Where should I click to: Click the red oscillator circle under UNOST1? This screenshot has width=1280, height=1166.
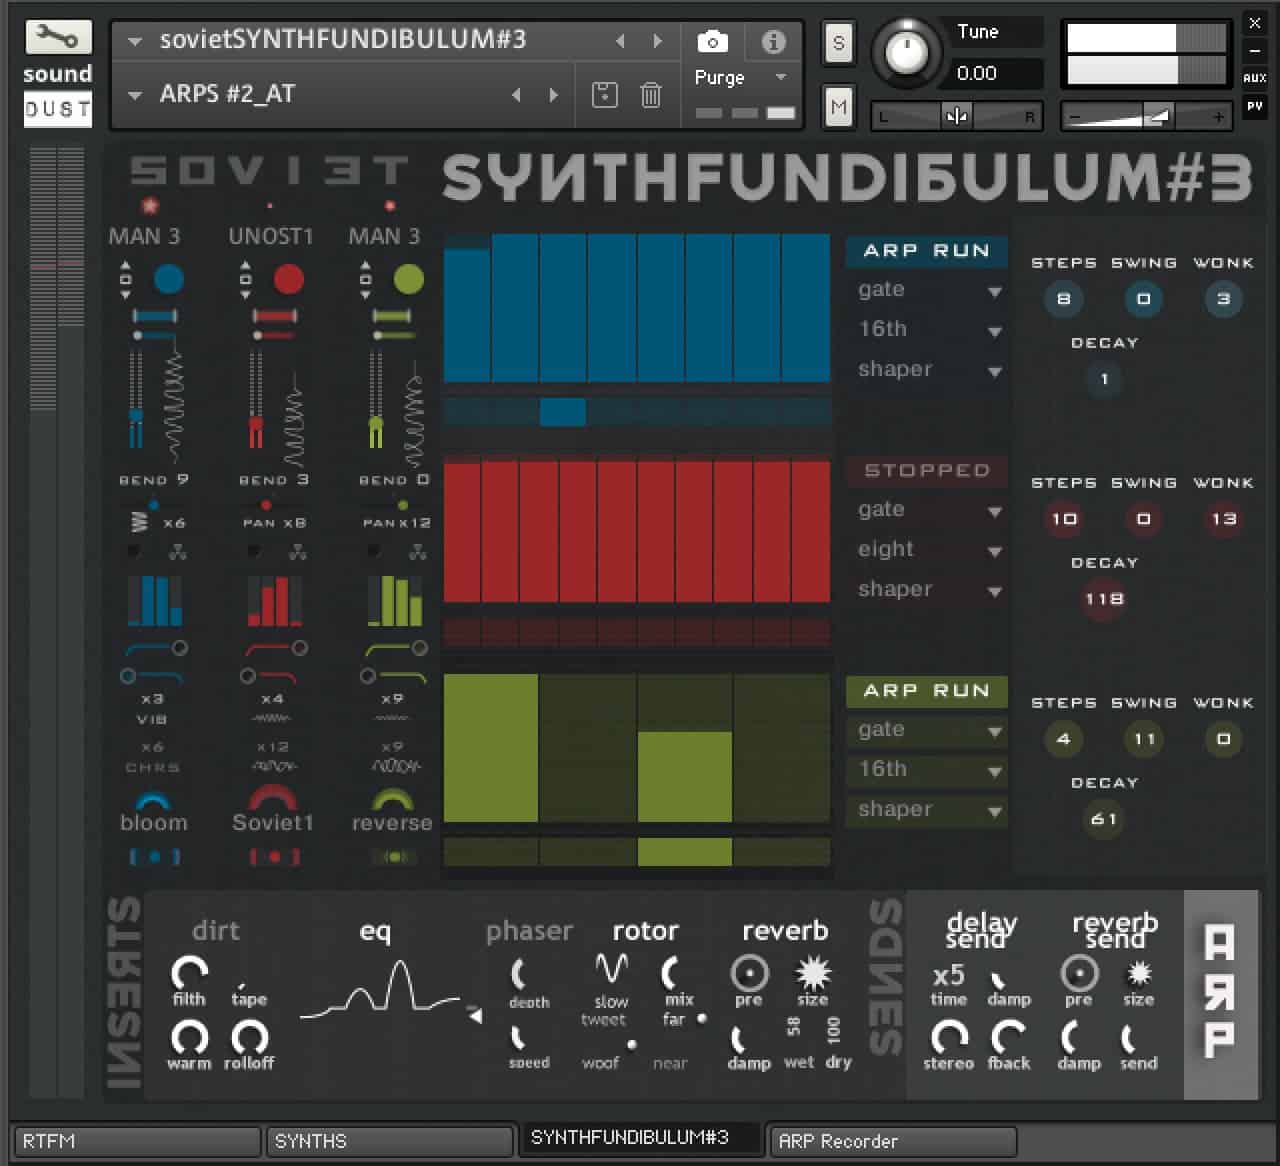[x=288, y=279]
